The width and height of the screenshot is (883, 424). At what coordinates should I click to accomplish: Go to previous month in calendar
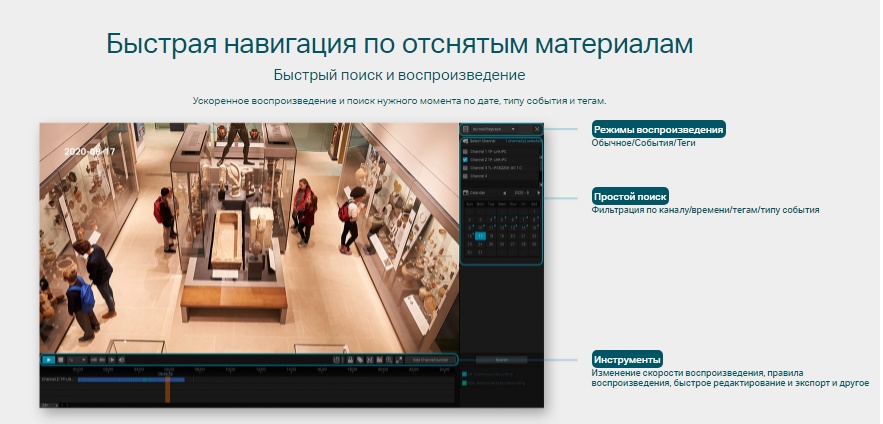click(x=504, y=191)
